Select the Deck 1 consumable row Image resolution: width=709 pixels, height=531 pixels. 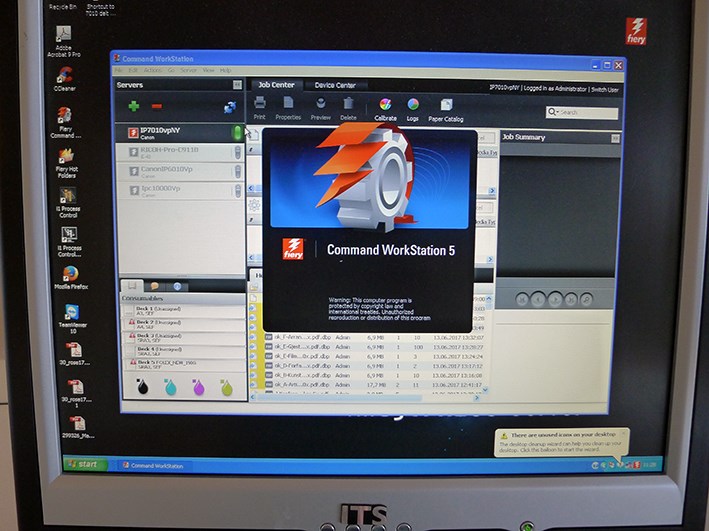[184, 311]
